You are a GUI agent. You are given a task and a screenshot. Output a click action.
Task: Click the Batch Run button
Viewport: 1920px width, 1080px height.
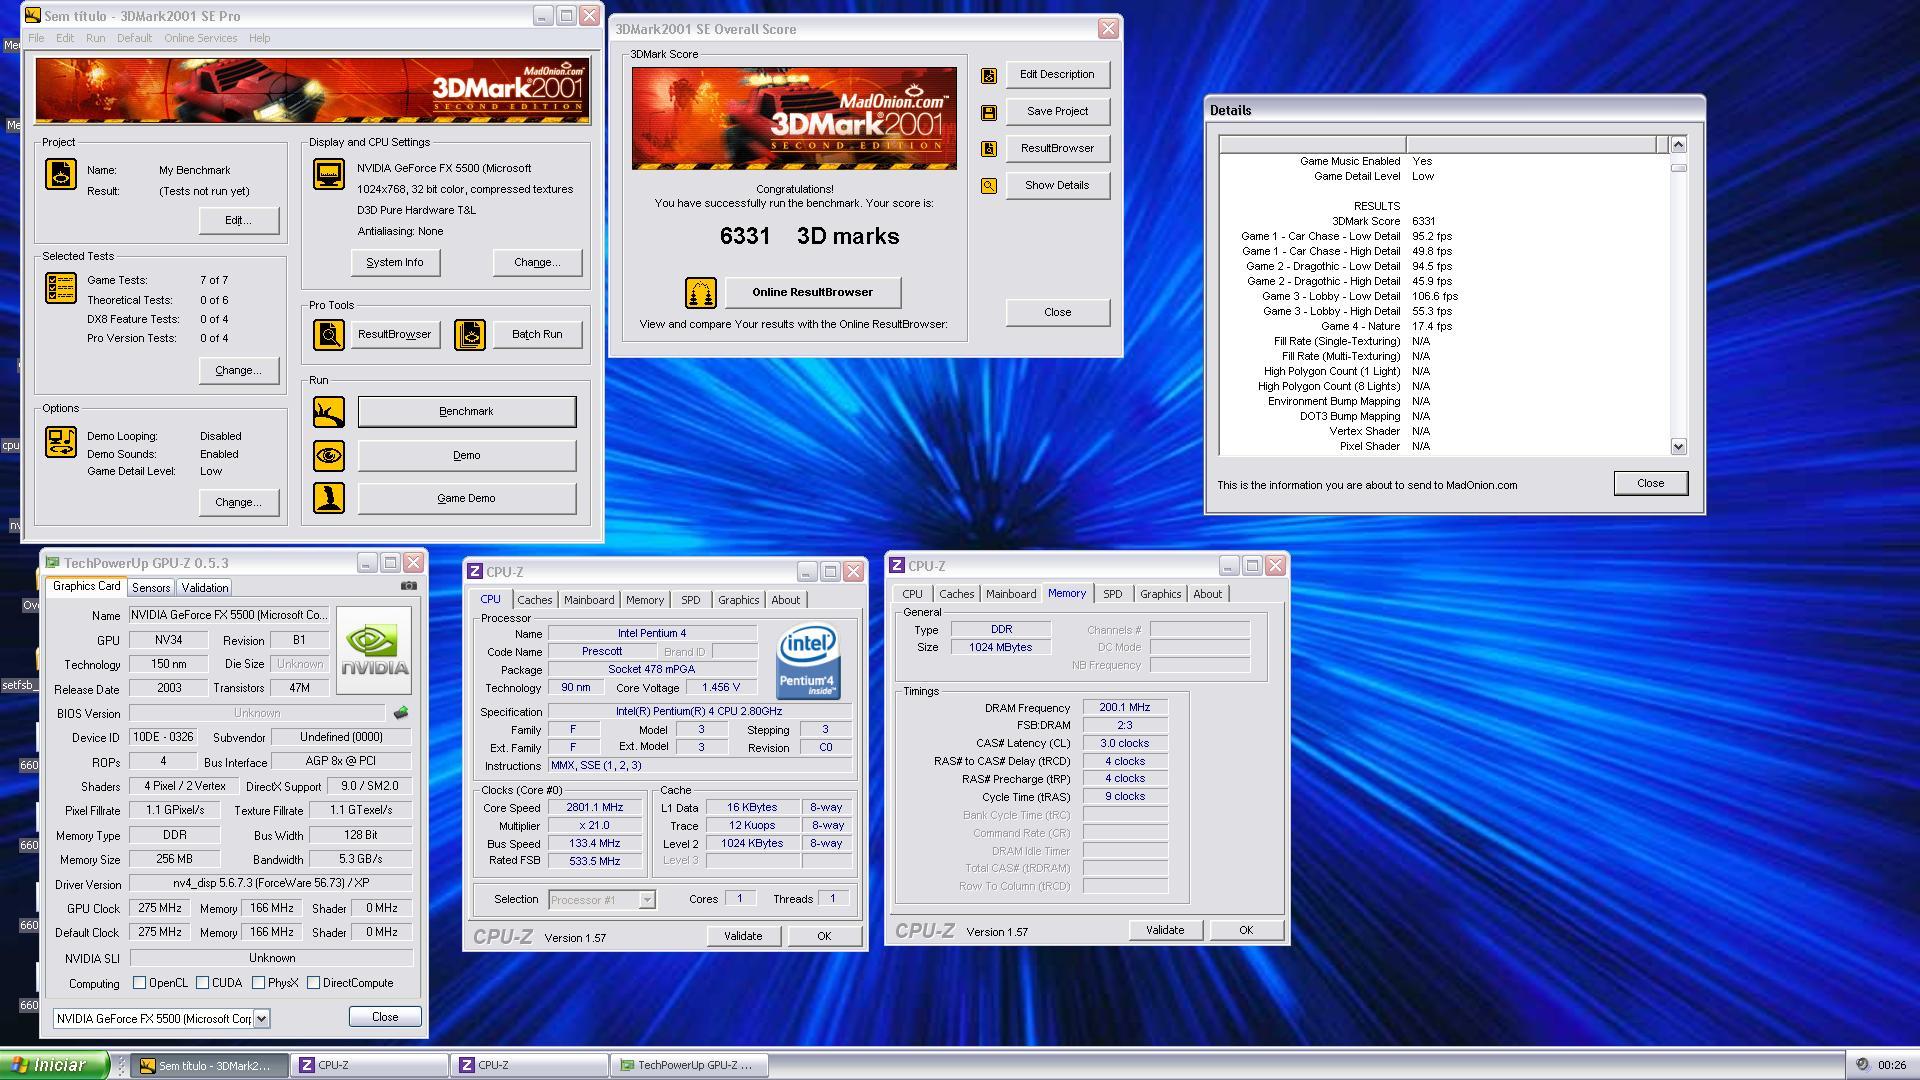pyautogui.click(x=537, y=334)
